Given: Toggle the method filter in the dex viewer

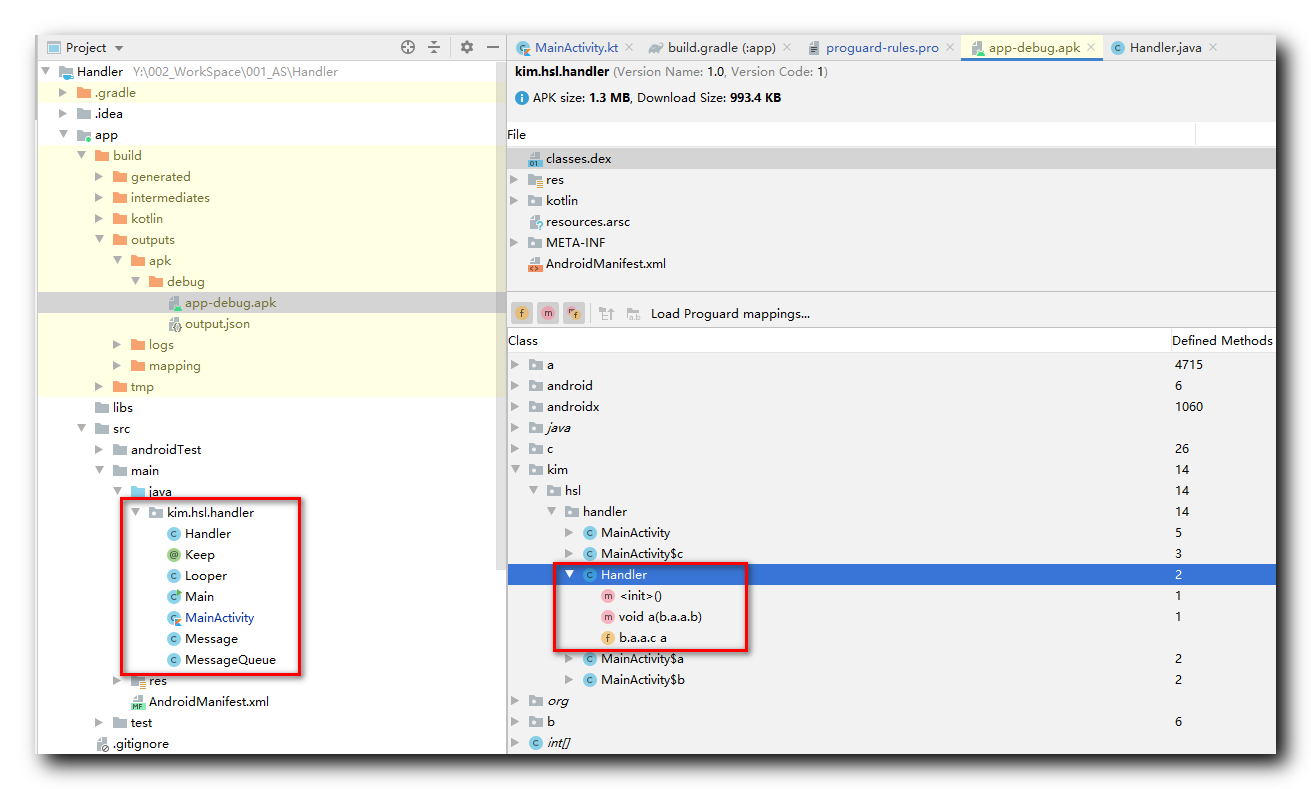Looking at the screenshot, I should (x=548, y=313).
